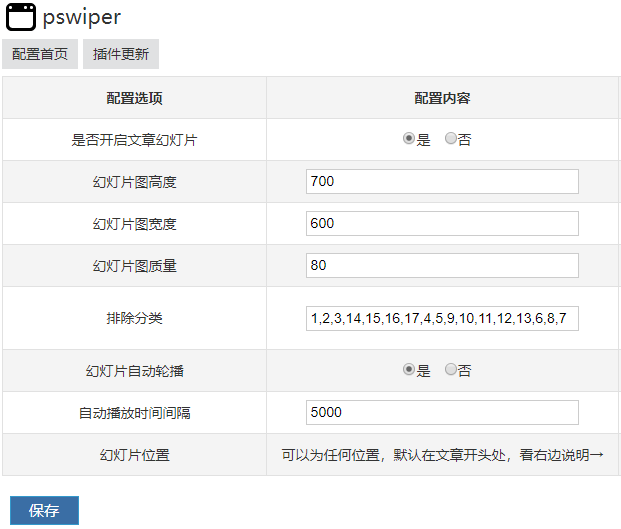The height and width of the screenshot is (529, 621).
Task: Click the 幻灯片图宽度 field showing 600
Action: (442, 223)
